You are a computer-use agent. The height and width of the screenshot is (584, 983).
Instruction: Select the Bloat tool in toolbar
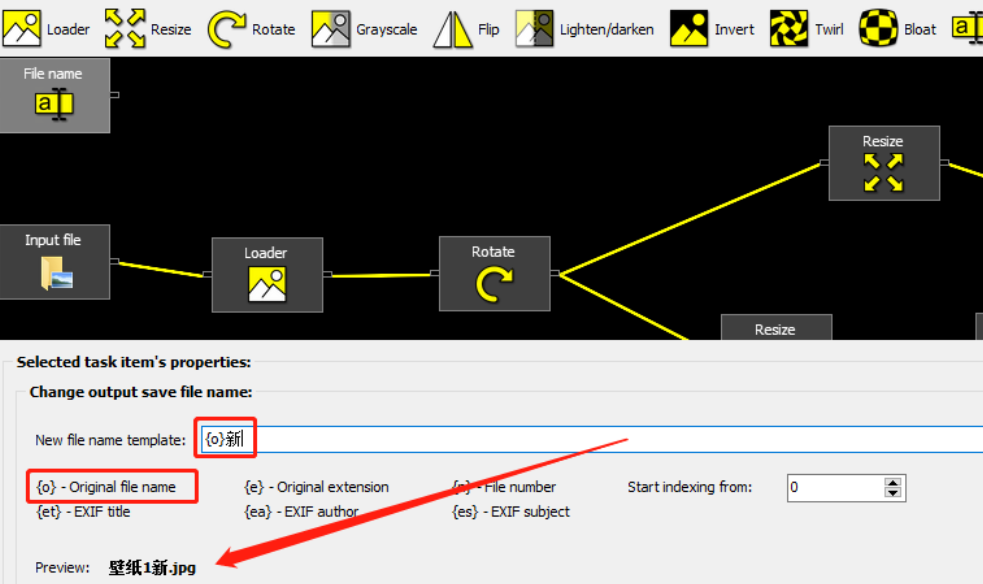pyautogui.click(x=898, y=29)
